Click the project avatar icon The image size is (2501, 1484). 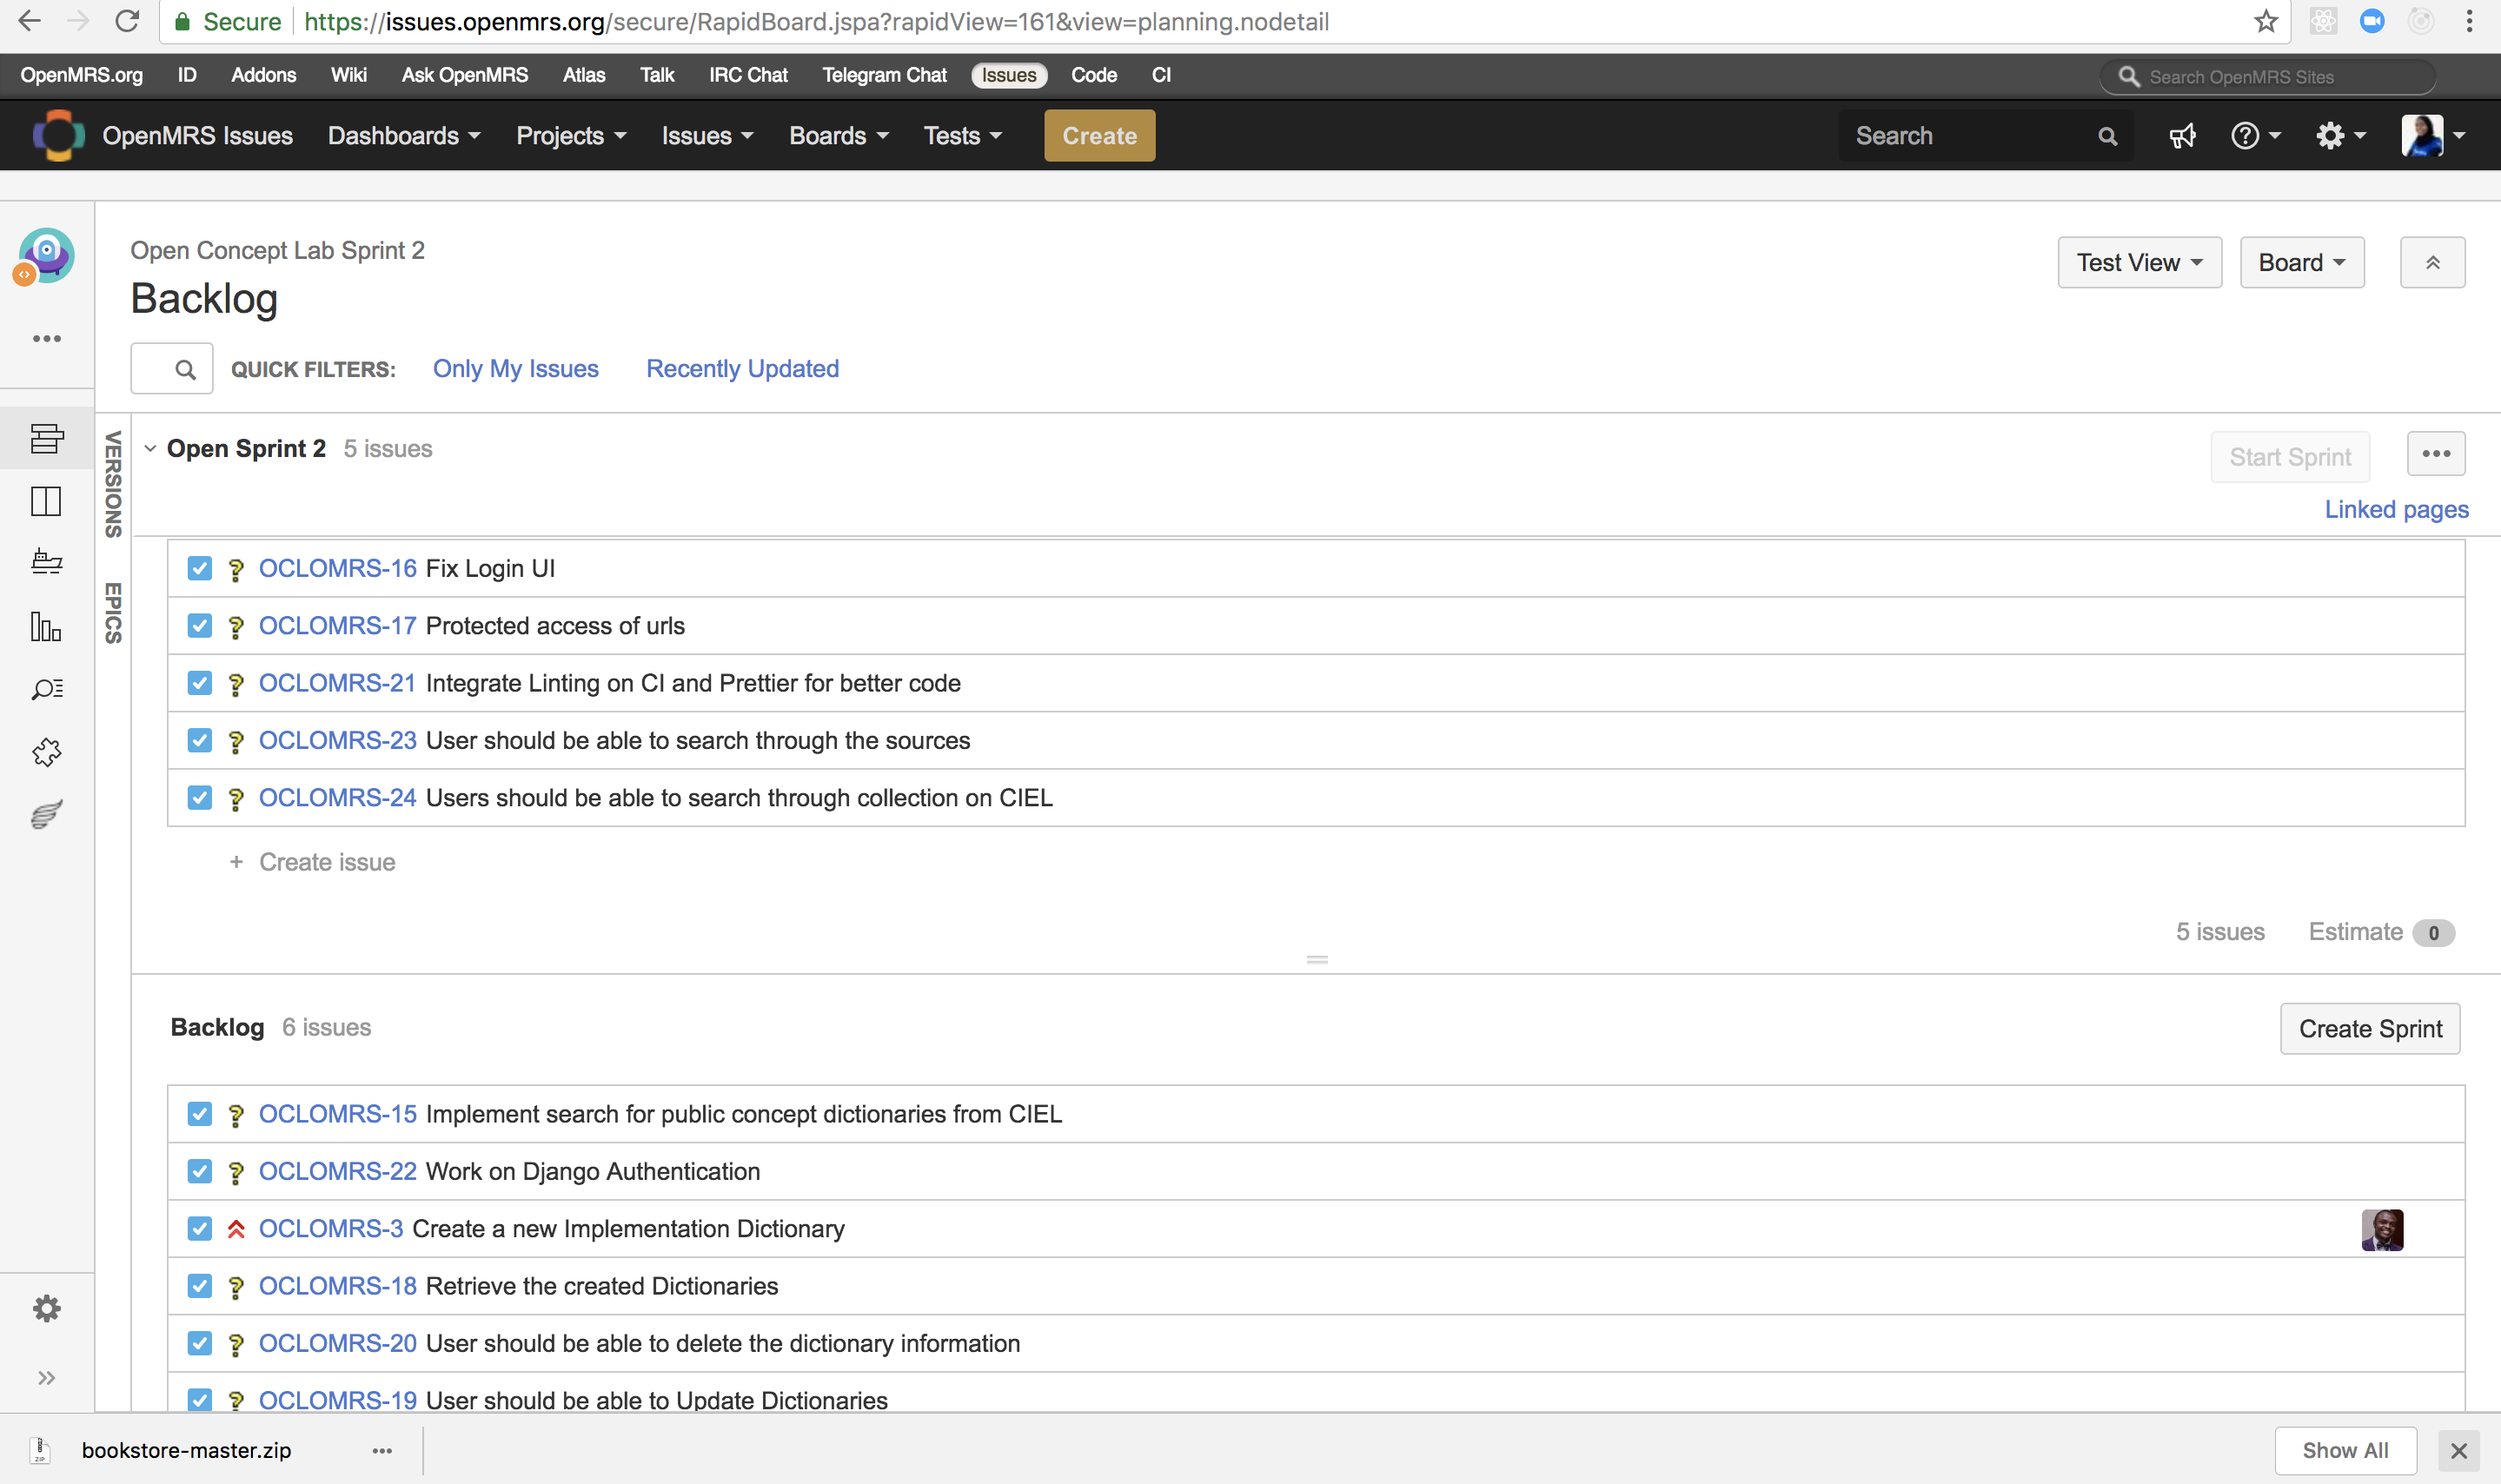(x=44, y=256)
